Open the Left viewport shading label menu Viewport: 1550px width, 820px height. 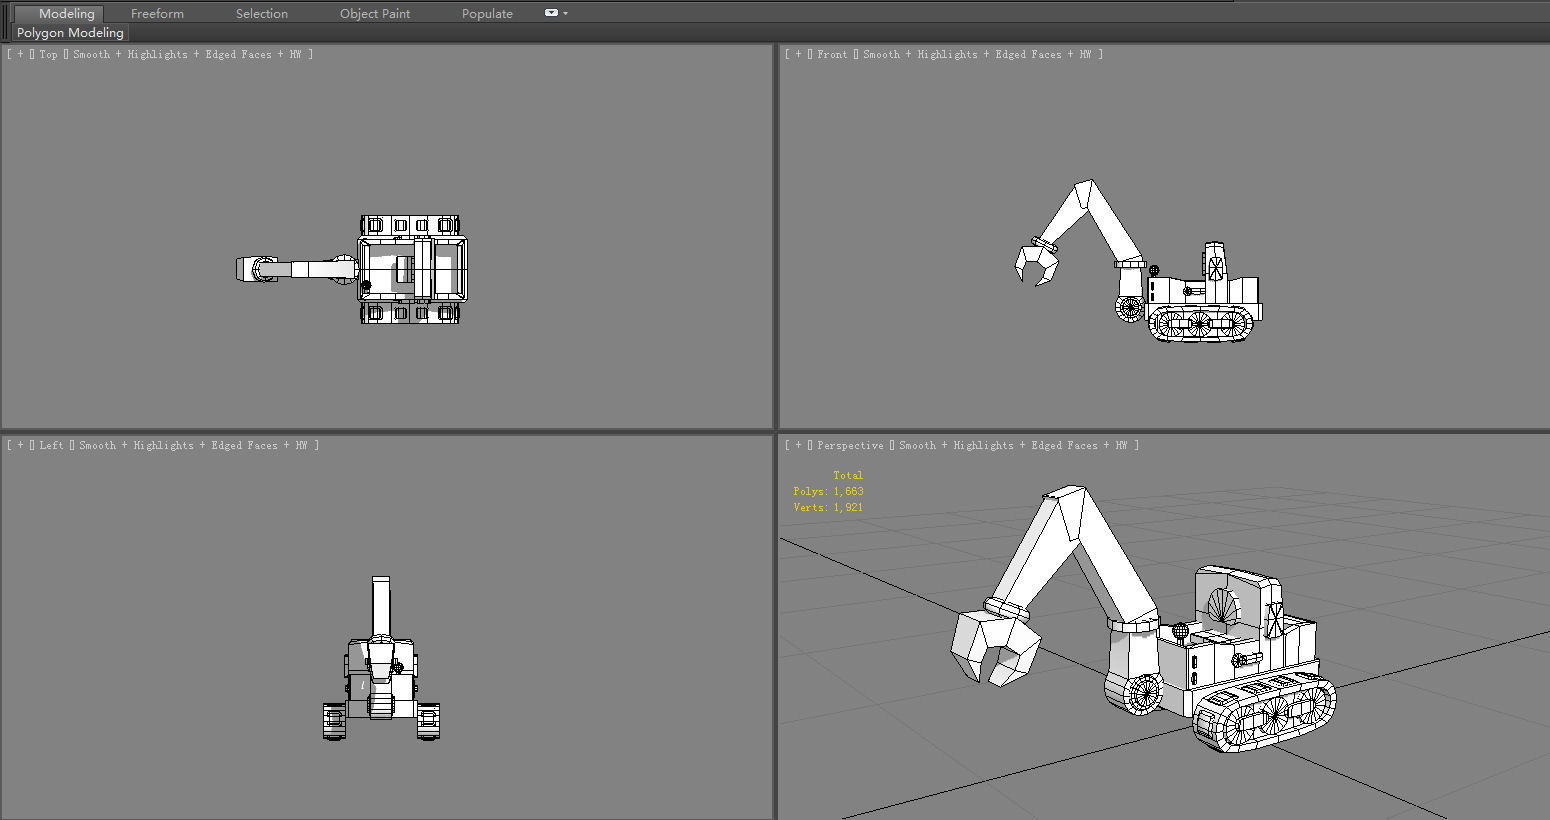[x=193, y=446]
